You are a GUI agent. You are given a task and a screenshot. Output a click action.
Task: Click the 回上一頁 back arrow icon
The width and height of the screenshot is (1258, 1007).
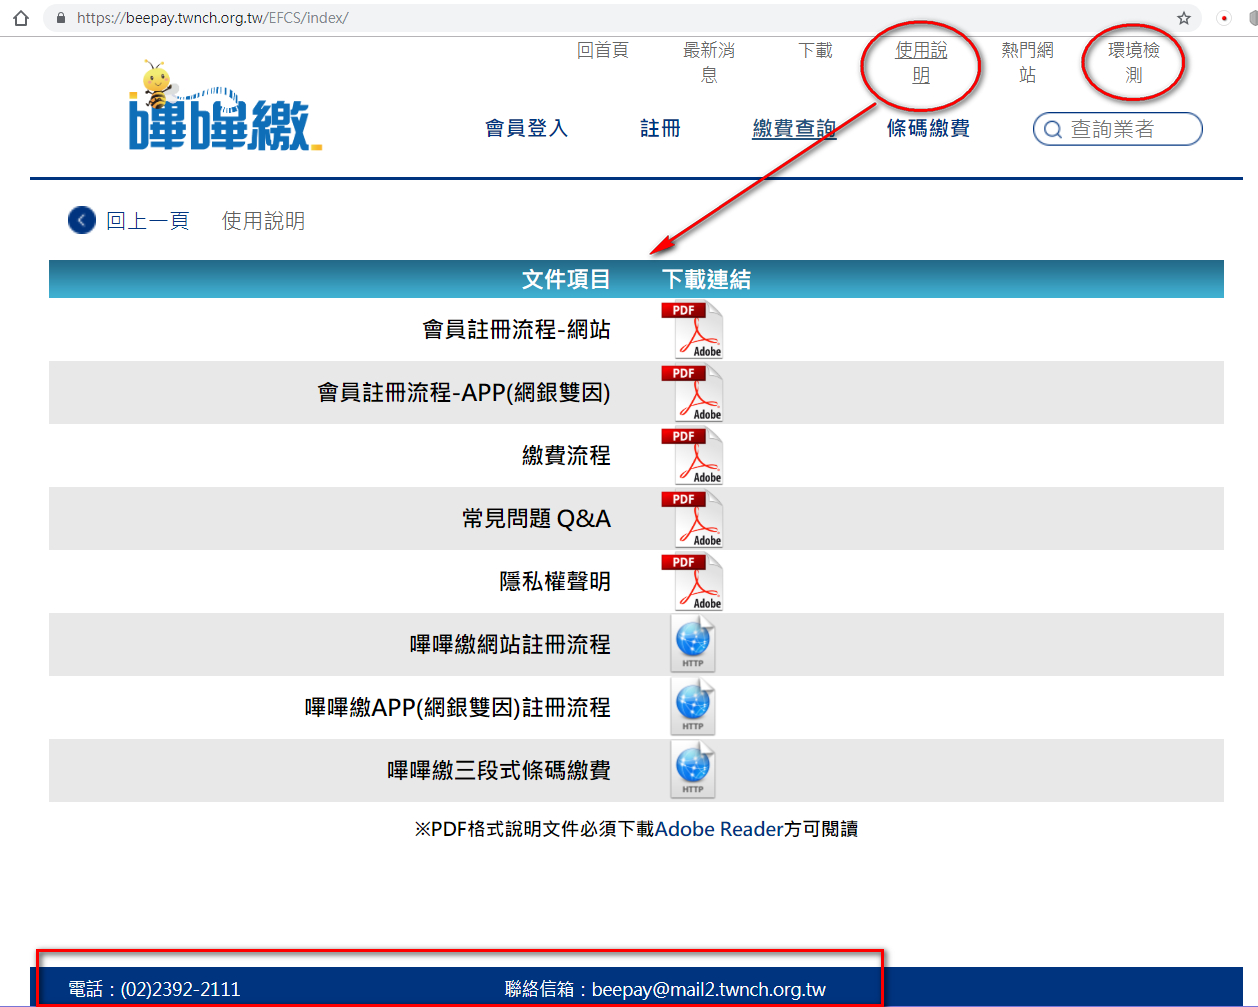pyautogui.click(x=82, y=220)
